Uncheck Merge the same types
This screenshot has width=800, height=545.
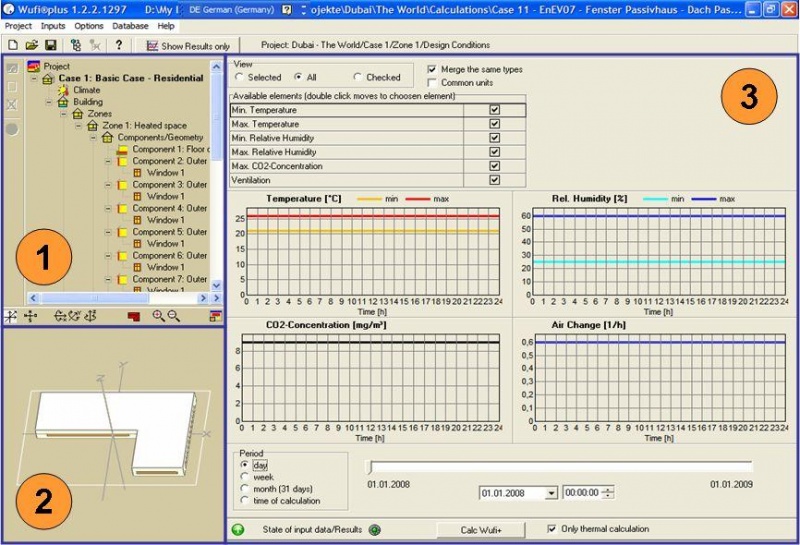(432, 69)
